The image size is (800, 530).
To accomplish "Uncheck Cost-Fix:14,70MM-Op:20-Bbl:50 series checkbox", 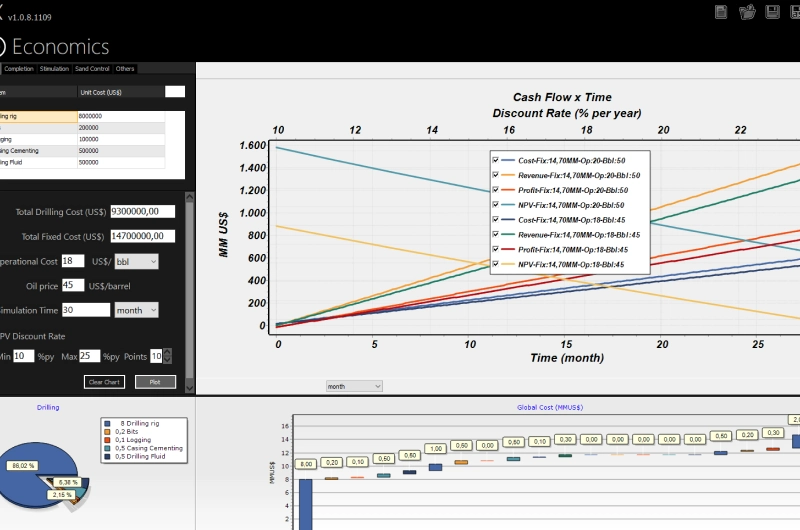I will click(496, 160).
